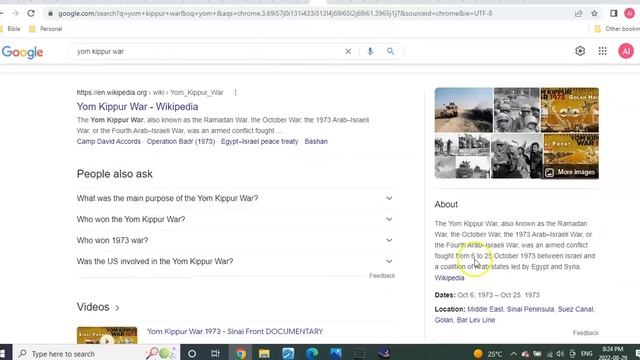Open the Google account avatar

tap(626, 51)
